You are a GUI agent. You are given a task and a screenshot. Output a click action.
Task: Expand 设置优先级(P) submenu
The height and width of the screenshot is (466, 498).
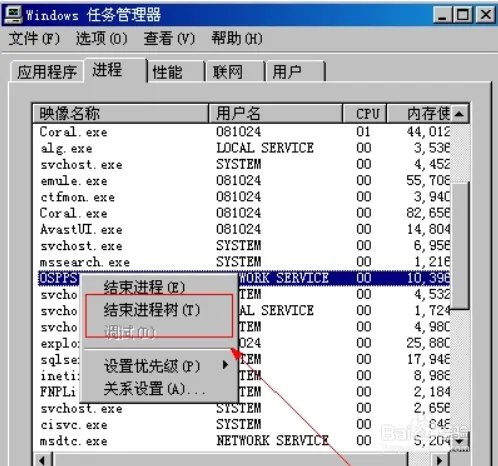pos(159,366)
